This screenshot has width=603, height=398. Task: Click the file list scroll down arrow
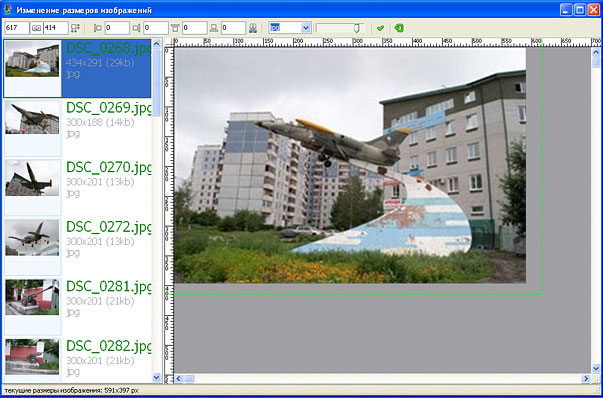[x=157, y=378]
